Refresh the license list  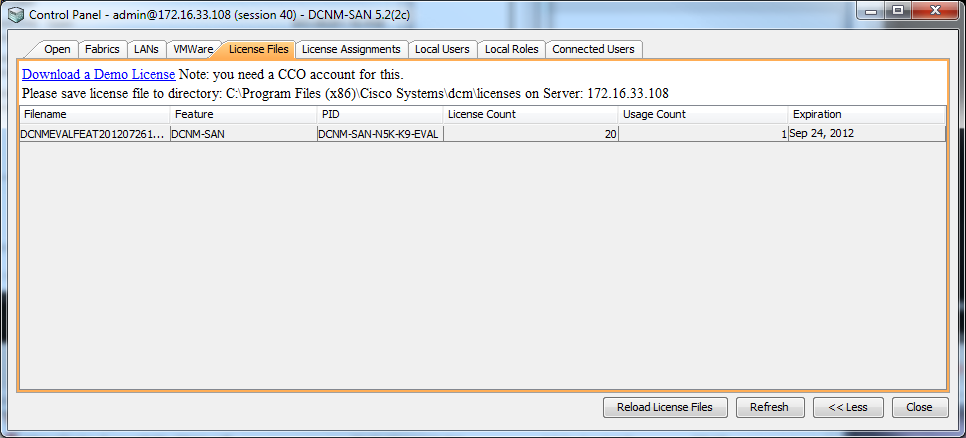[x=769, y=407]
